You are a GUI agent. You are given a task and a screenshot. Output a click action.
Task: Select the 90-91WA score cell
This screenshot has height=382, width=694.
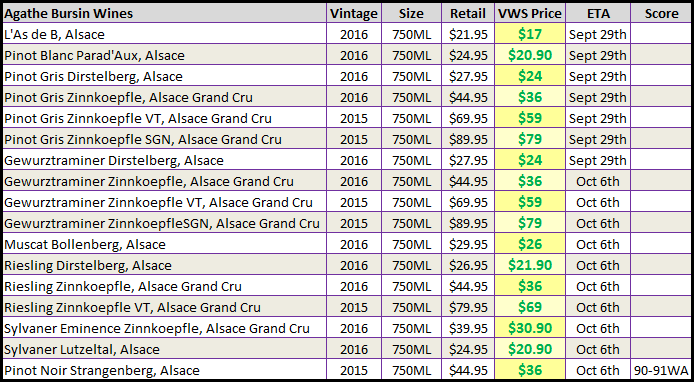tap(661, 370)
